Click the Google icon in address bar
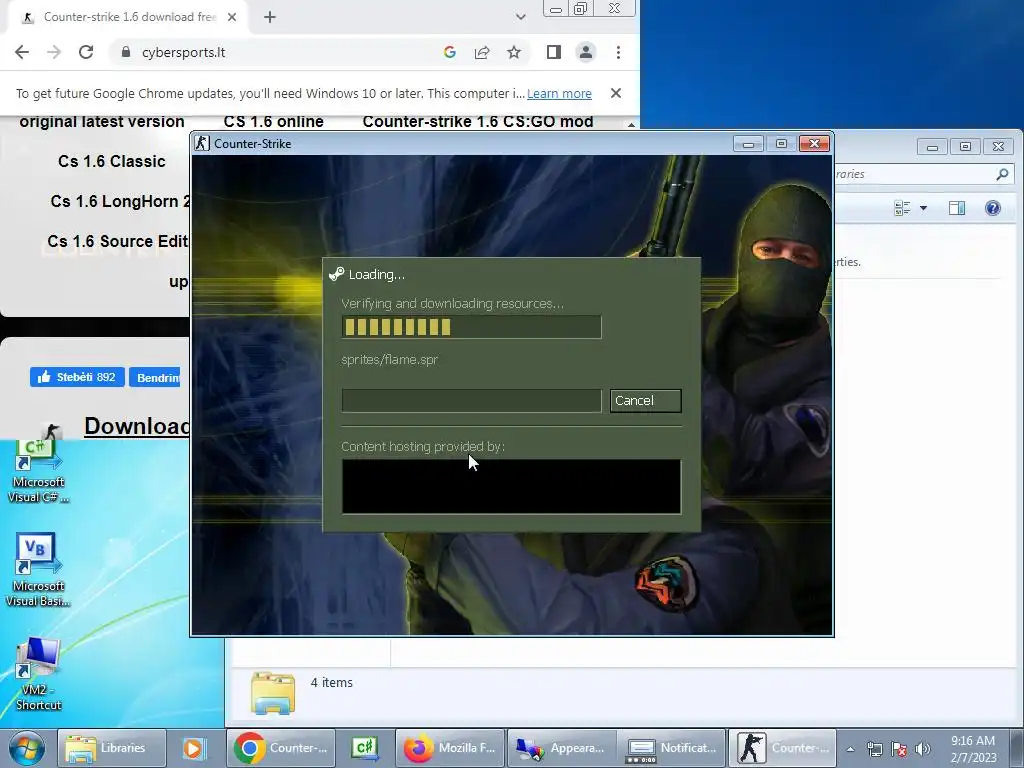1024x768 pixels. click(x=449, y=52)
